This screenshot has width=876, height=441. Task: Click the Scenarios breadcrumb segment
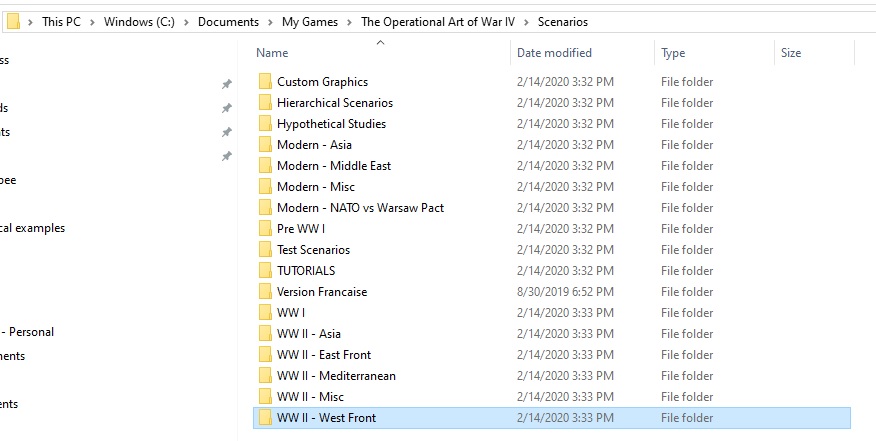click(x=563, y=22)
